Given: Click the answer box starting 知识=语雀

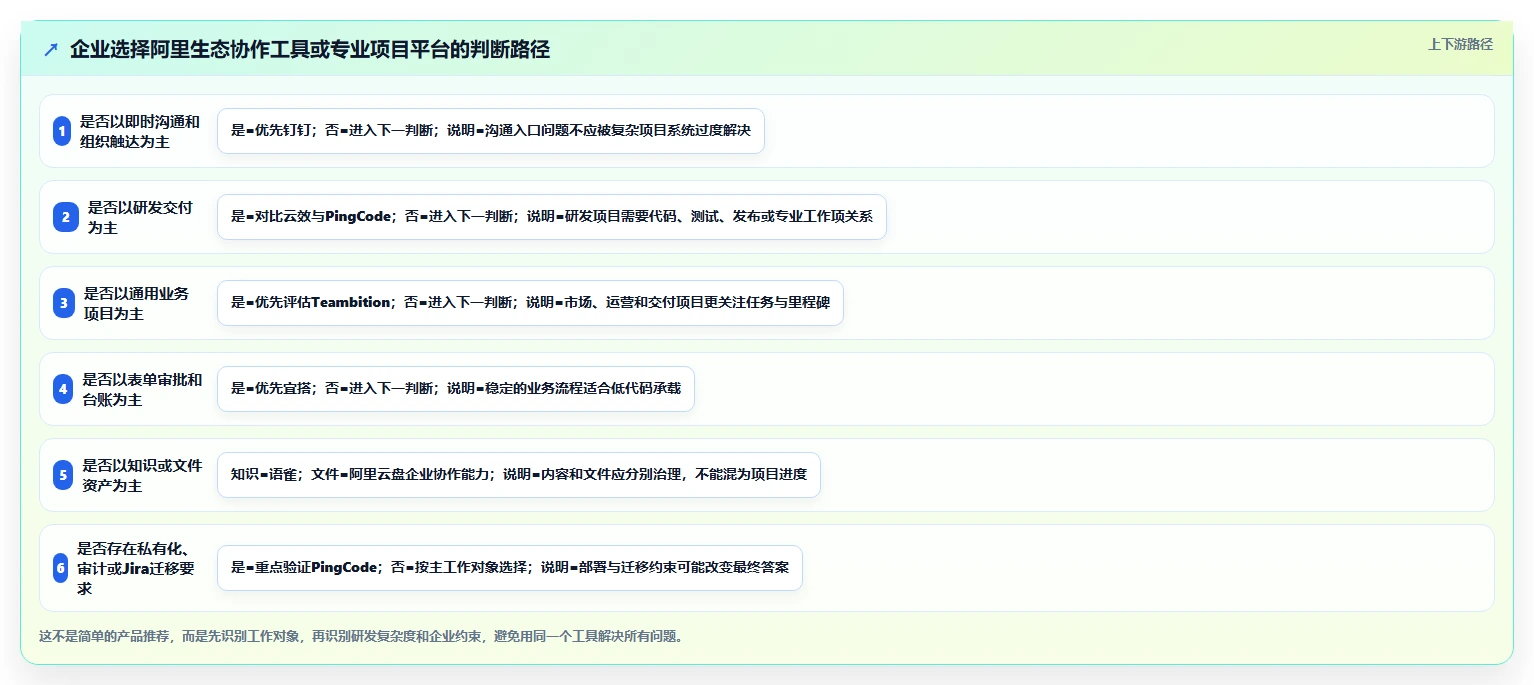Looking at the screenshot, I should pos(519,475).
